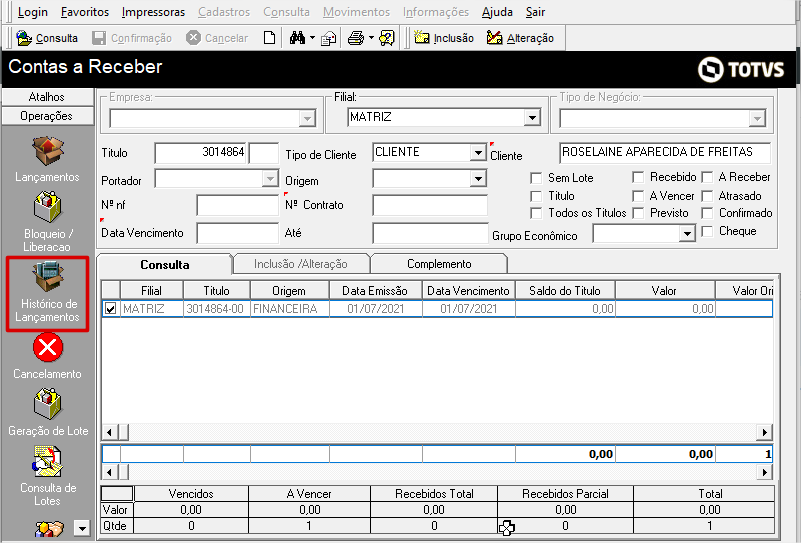Click the Consulta toolbar button
Image resolution: width=801 pixels, height=543 pixels.
pyautogui.click(x=47, y=38)
